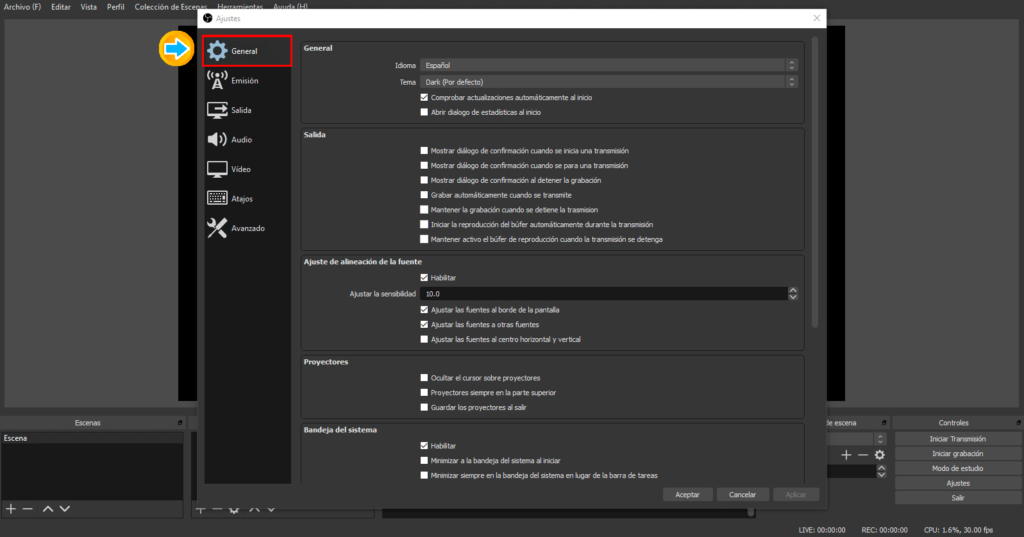The height and width of the screenshot is (537, 1024).
Task: Enable Grabar automáticamente cuando se transmite
Action: [x=424, y=195]
